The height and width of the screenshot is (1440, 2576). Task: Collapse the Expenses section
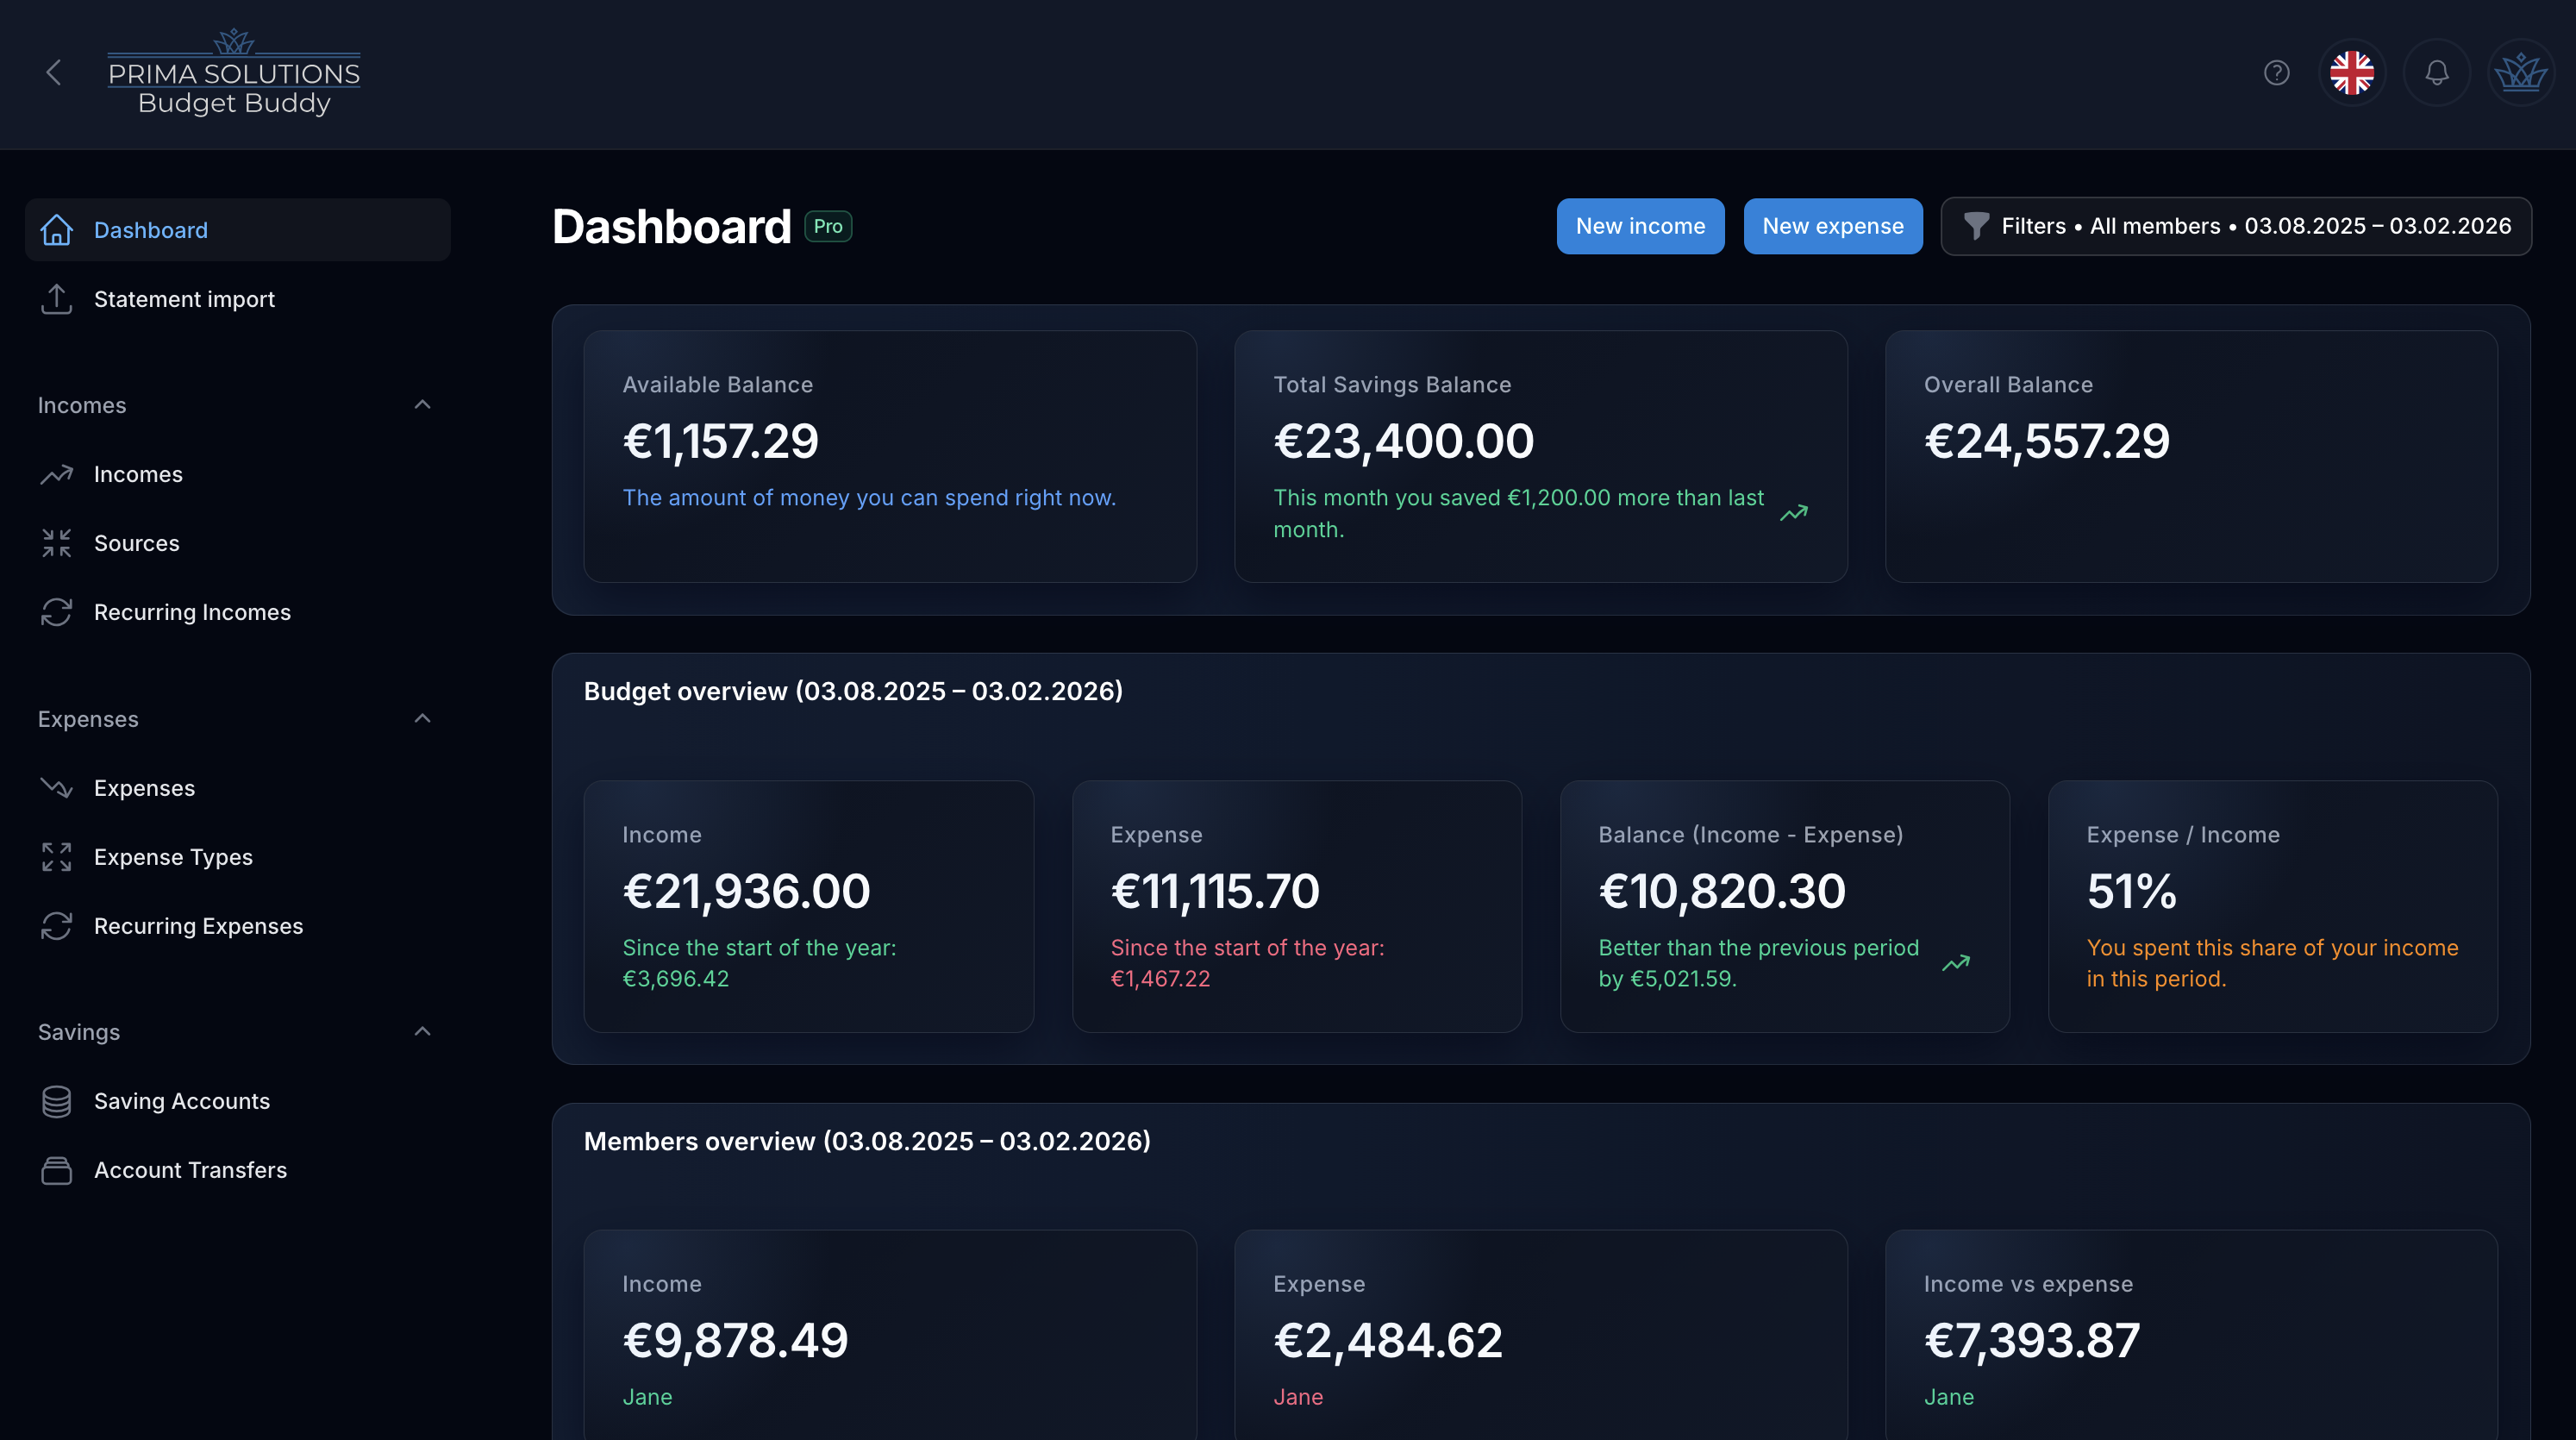421,718
